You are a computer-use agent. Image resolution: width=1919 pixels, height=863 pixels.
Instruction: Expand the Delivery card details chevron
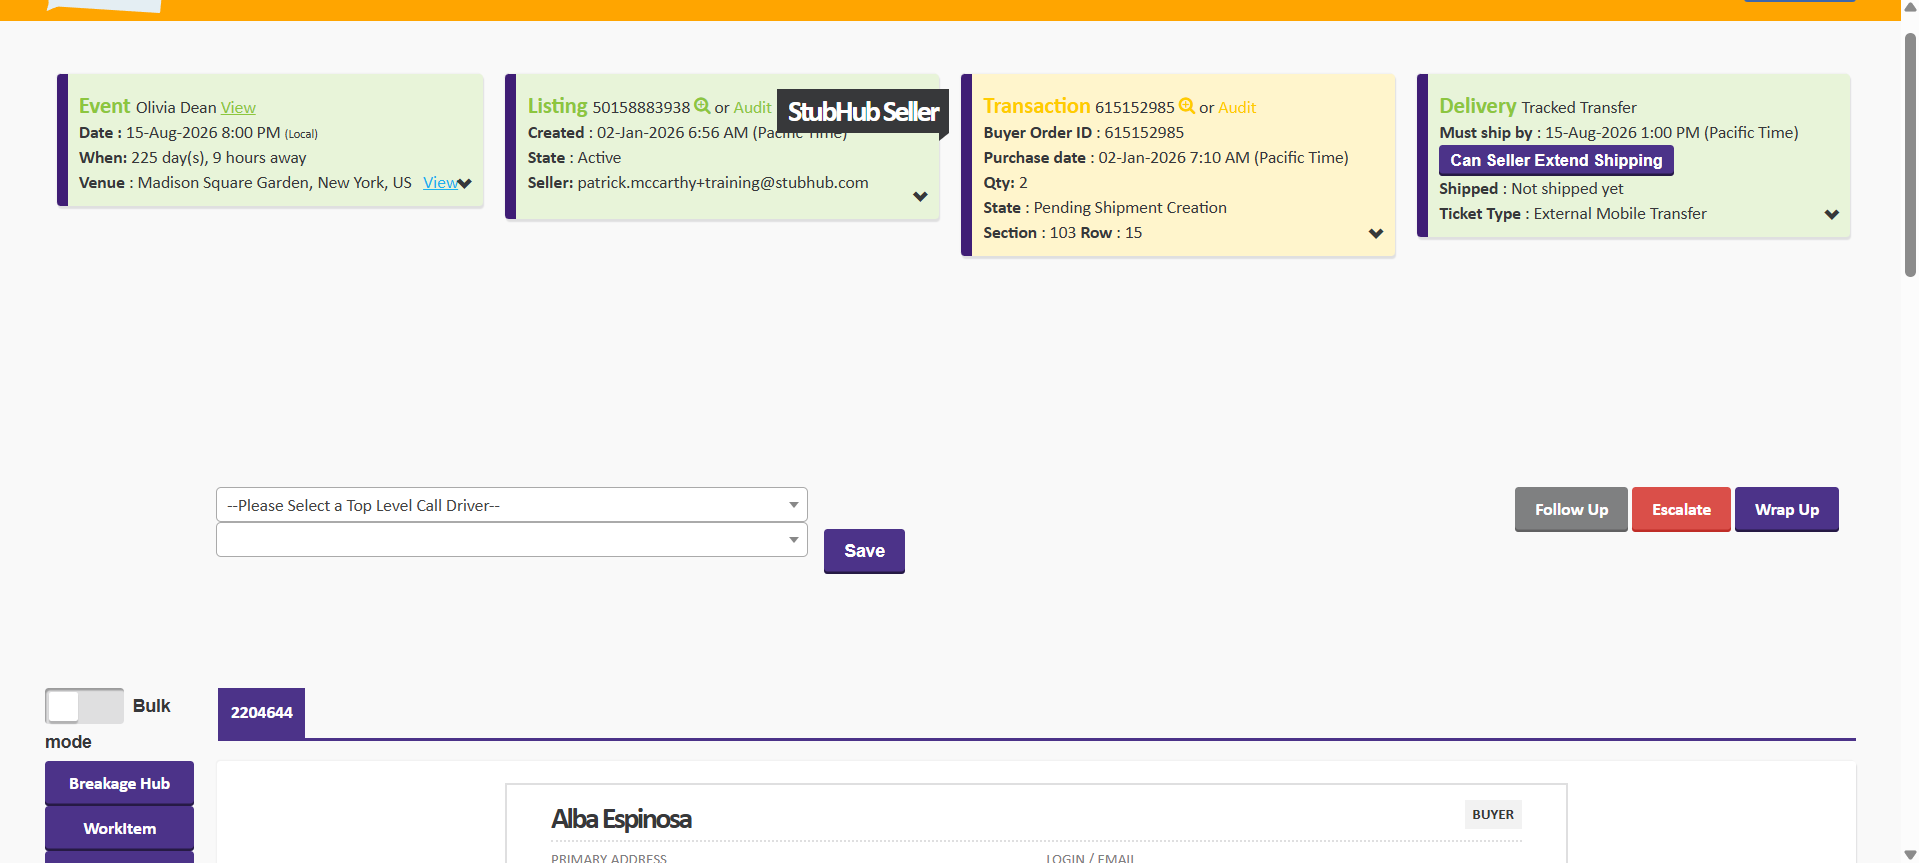coord(1831,214)
